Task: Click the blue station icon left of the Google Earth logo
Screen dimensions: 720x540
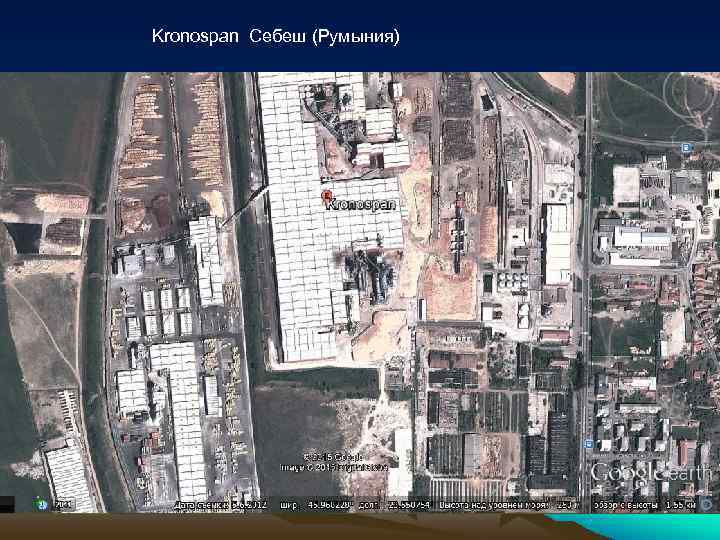Action: (x=588, y=444)
